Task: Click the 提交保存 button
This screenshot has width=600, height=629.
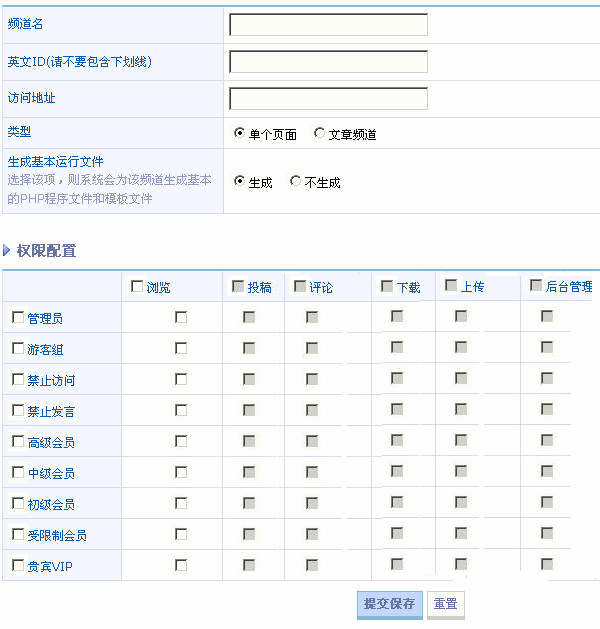Action: tap(389, 604)
